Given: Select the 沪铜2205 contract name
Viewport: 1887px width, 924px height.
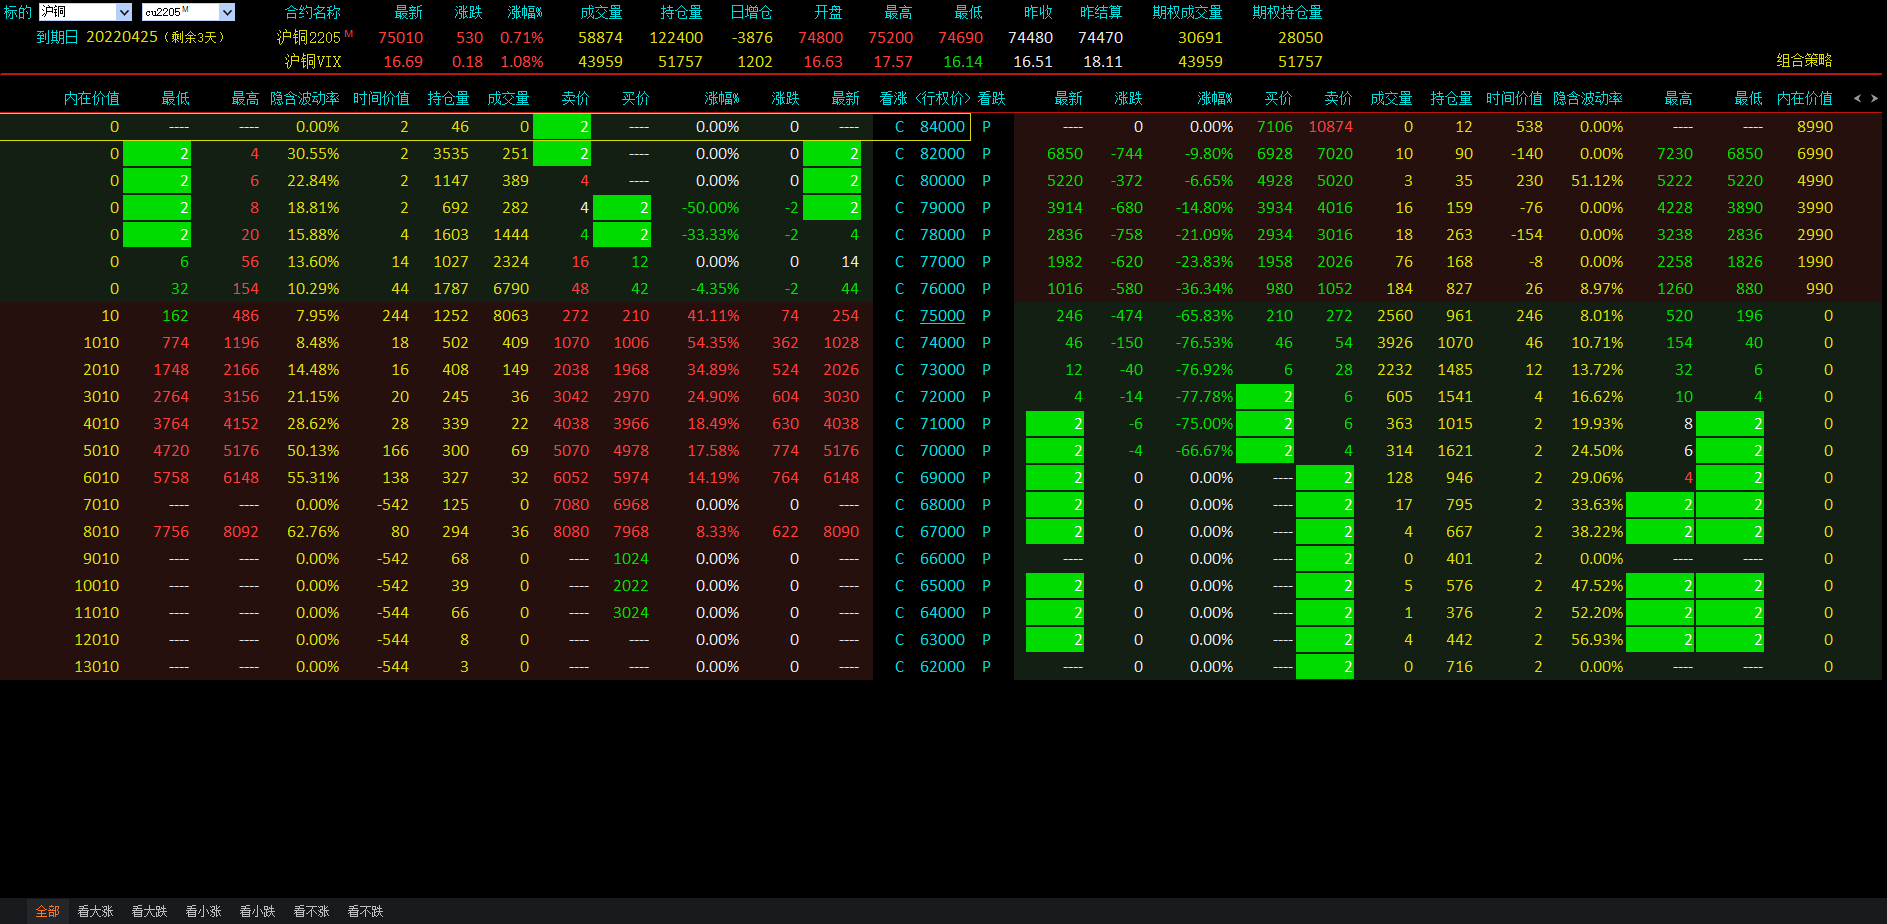Looking at the screenshot, I should tap(309, 37).
